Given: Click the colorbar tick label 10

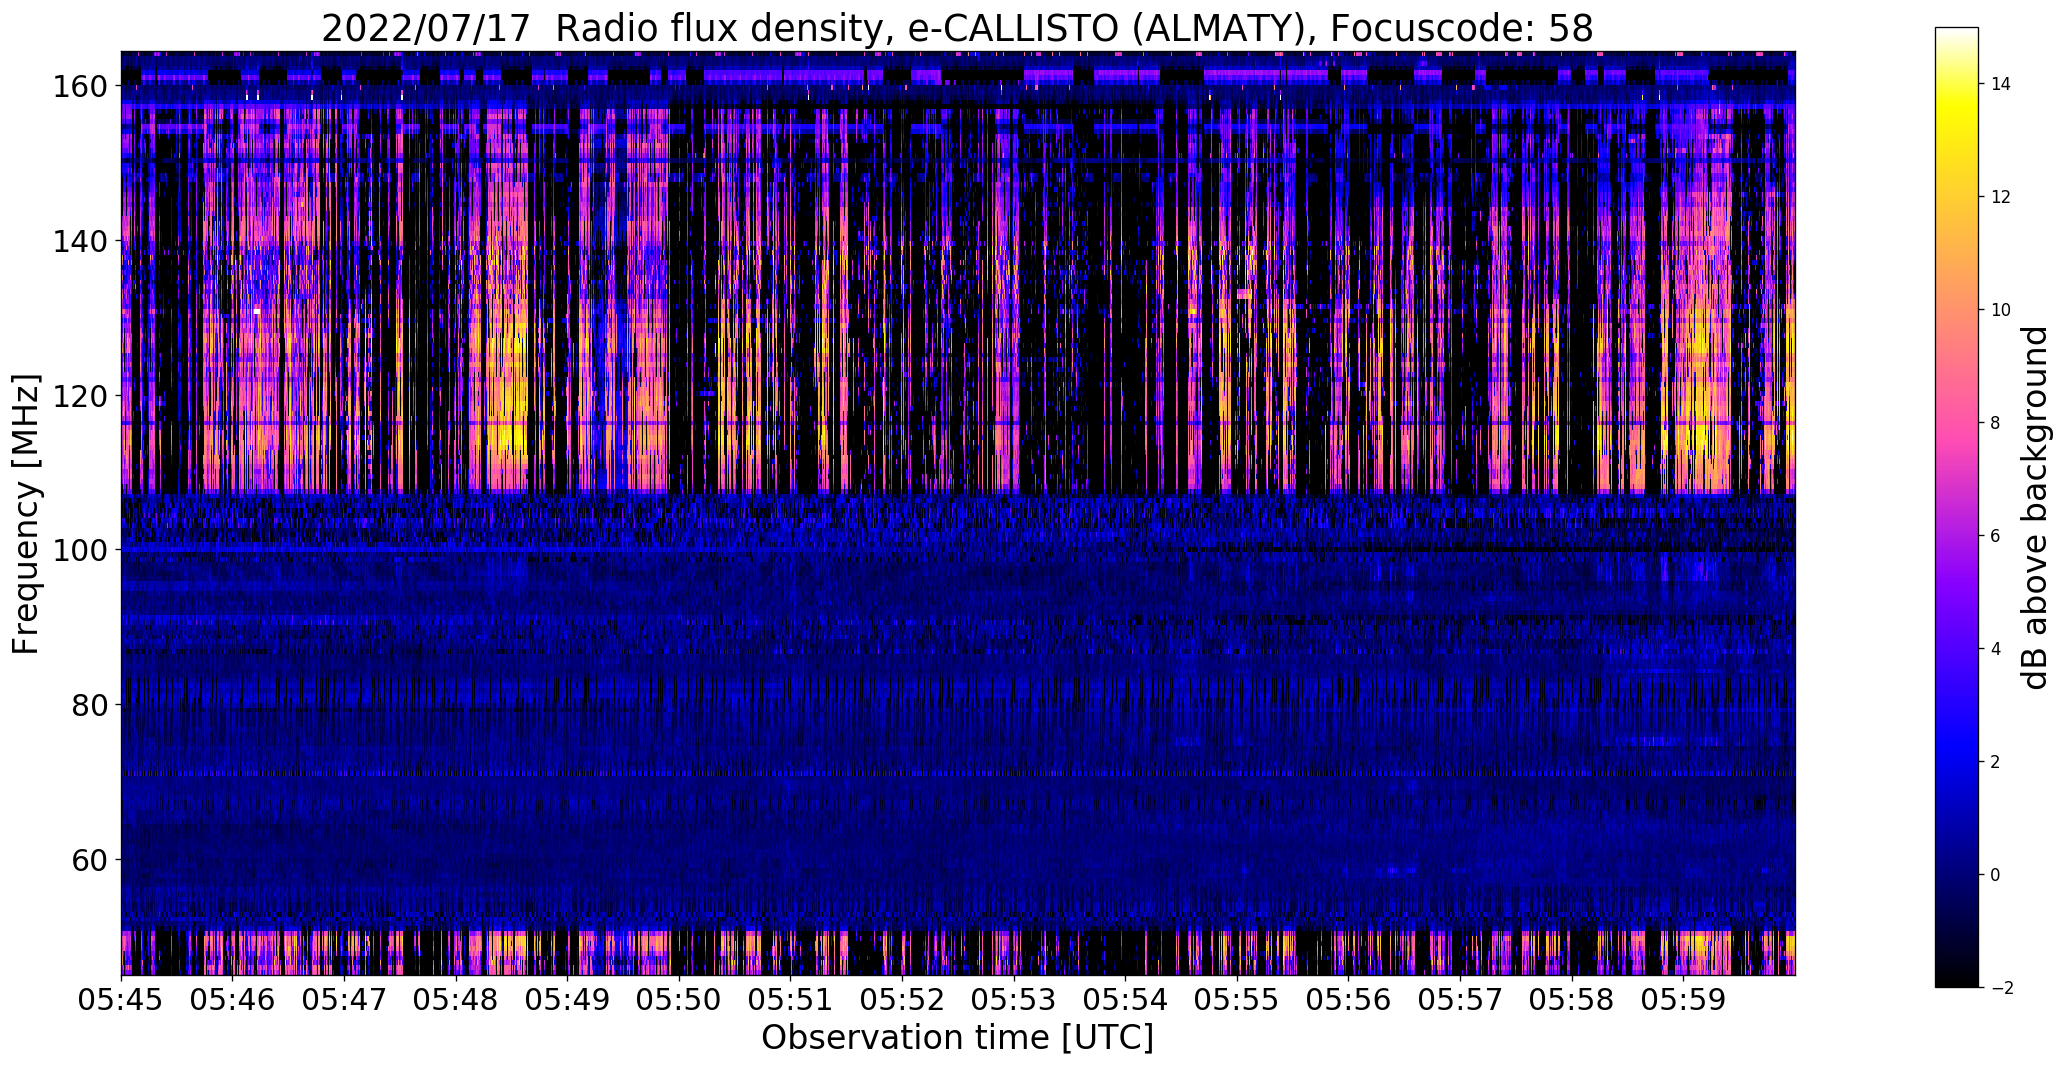Looking at the screenshot, I should [2001, 310].
